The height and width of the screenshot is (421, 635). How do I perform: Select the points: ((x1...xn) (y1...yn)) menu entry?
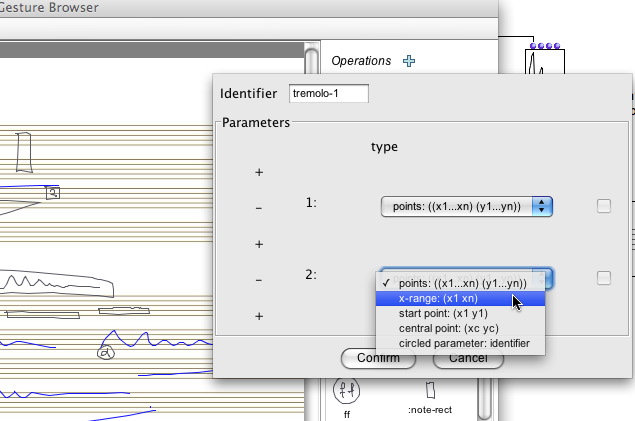coord(460,283)
